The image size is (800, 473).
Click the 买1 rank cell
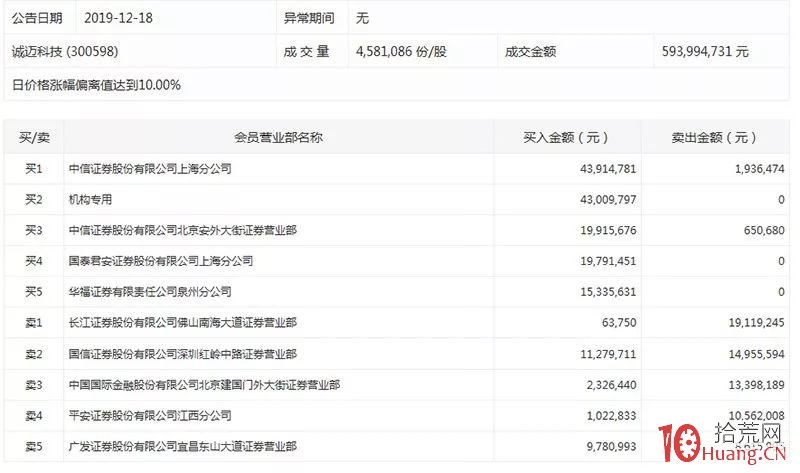click(34, 169)
